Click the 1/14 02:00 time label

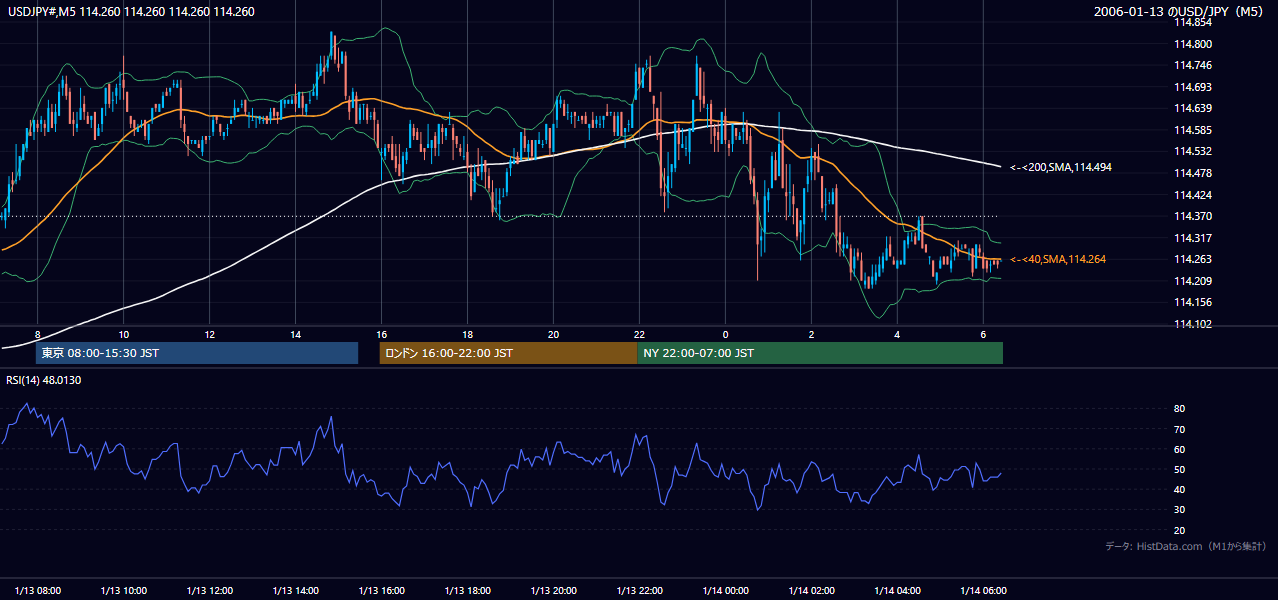(x=811, y=590)
